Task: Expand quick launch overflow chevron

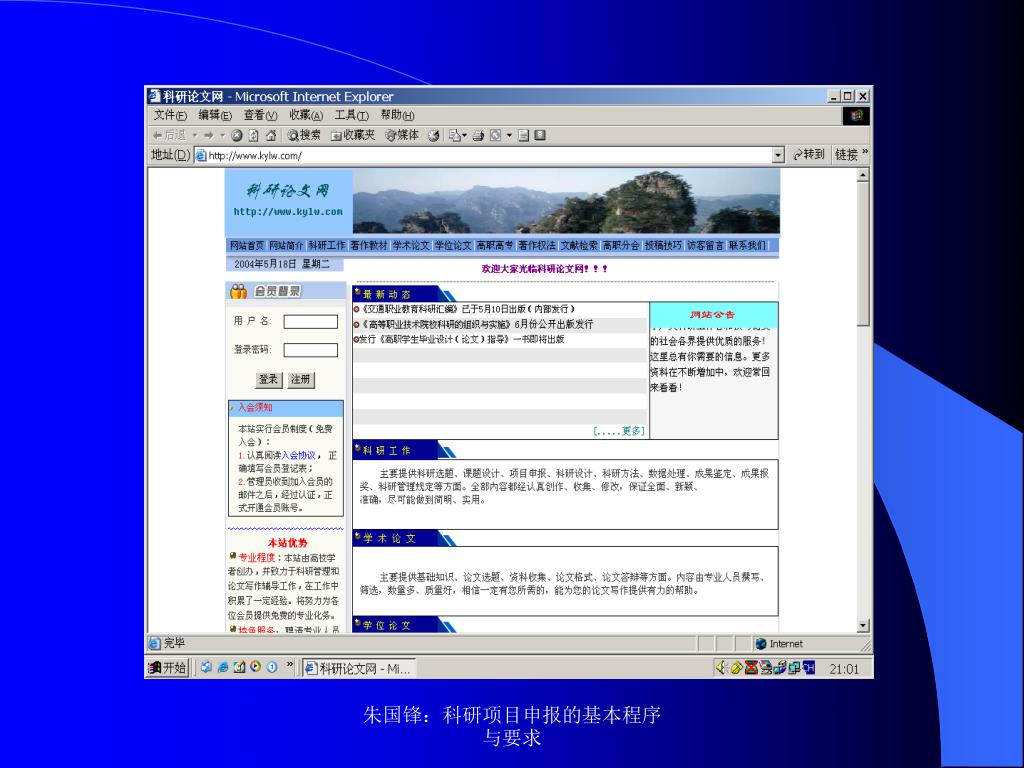Action: pos(290,665)
